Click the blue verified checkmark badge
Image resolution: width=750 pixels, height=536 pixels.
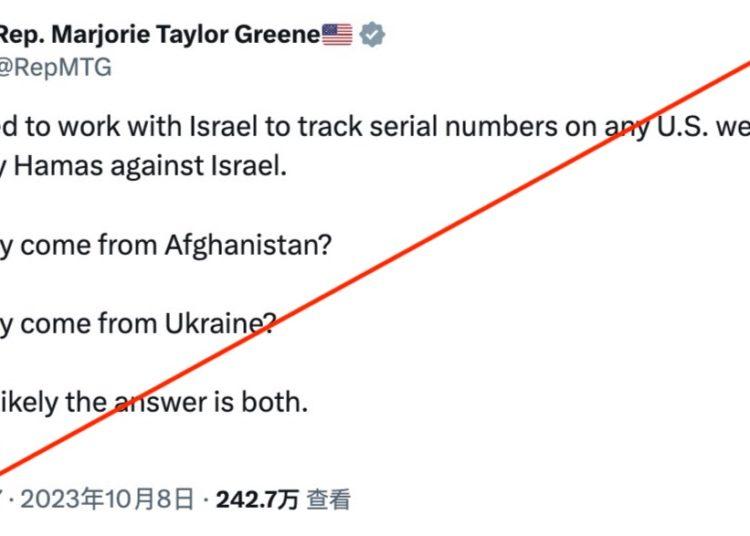click(372, 35)
